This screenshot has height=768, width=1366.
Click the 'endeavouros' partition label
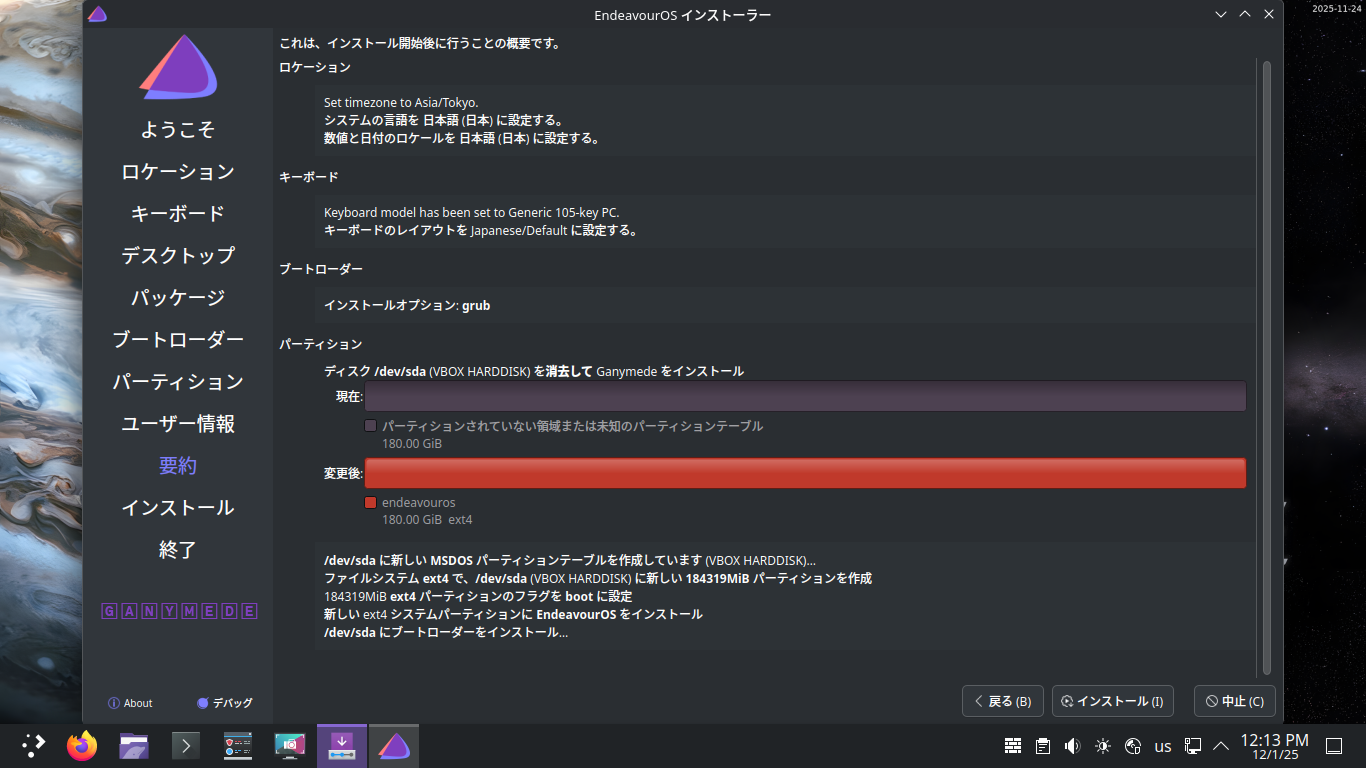pyautogui.click(x=418, y=503)
